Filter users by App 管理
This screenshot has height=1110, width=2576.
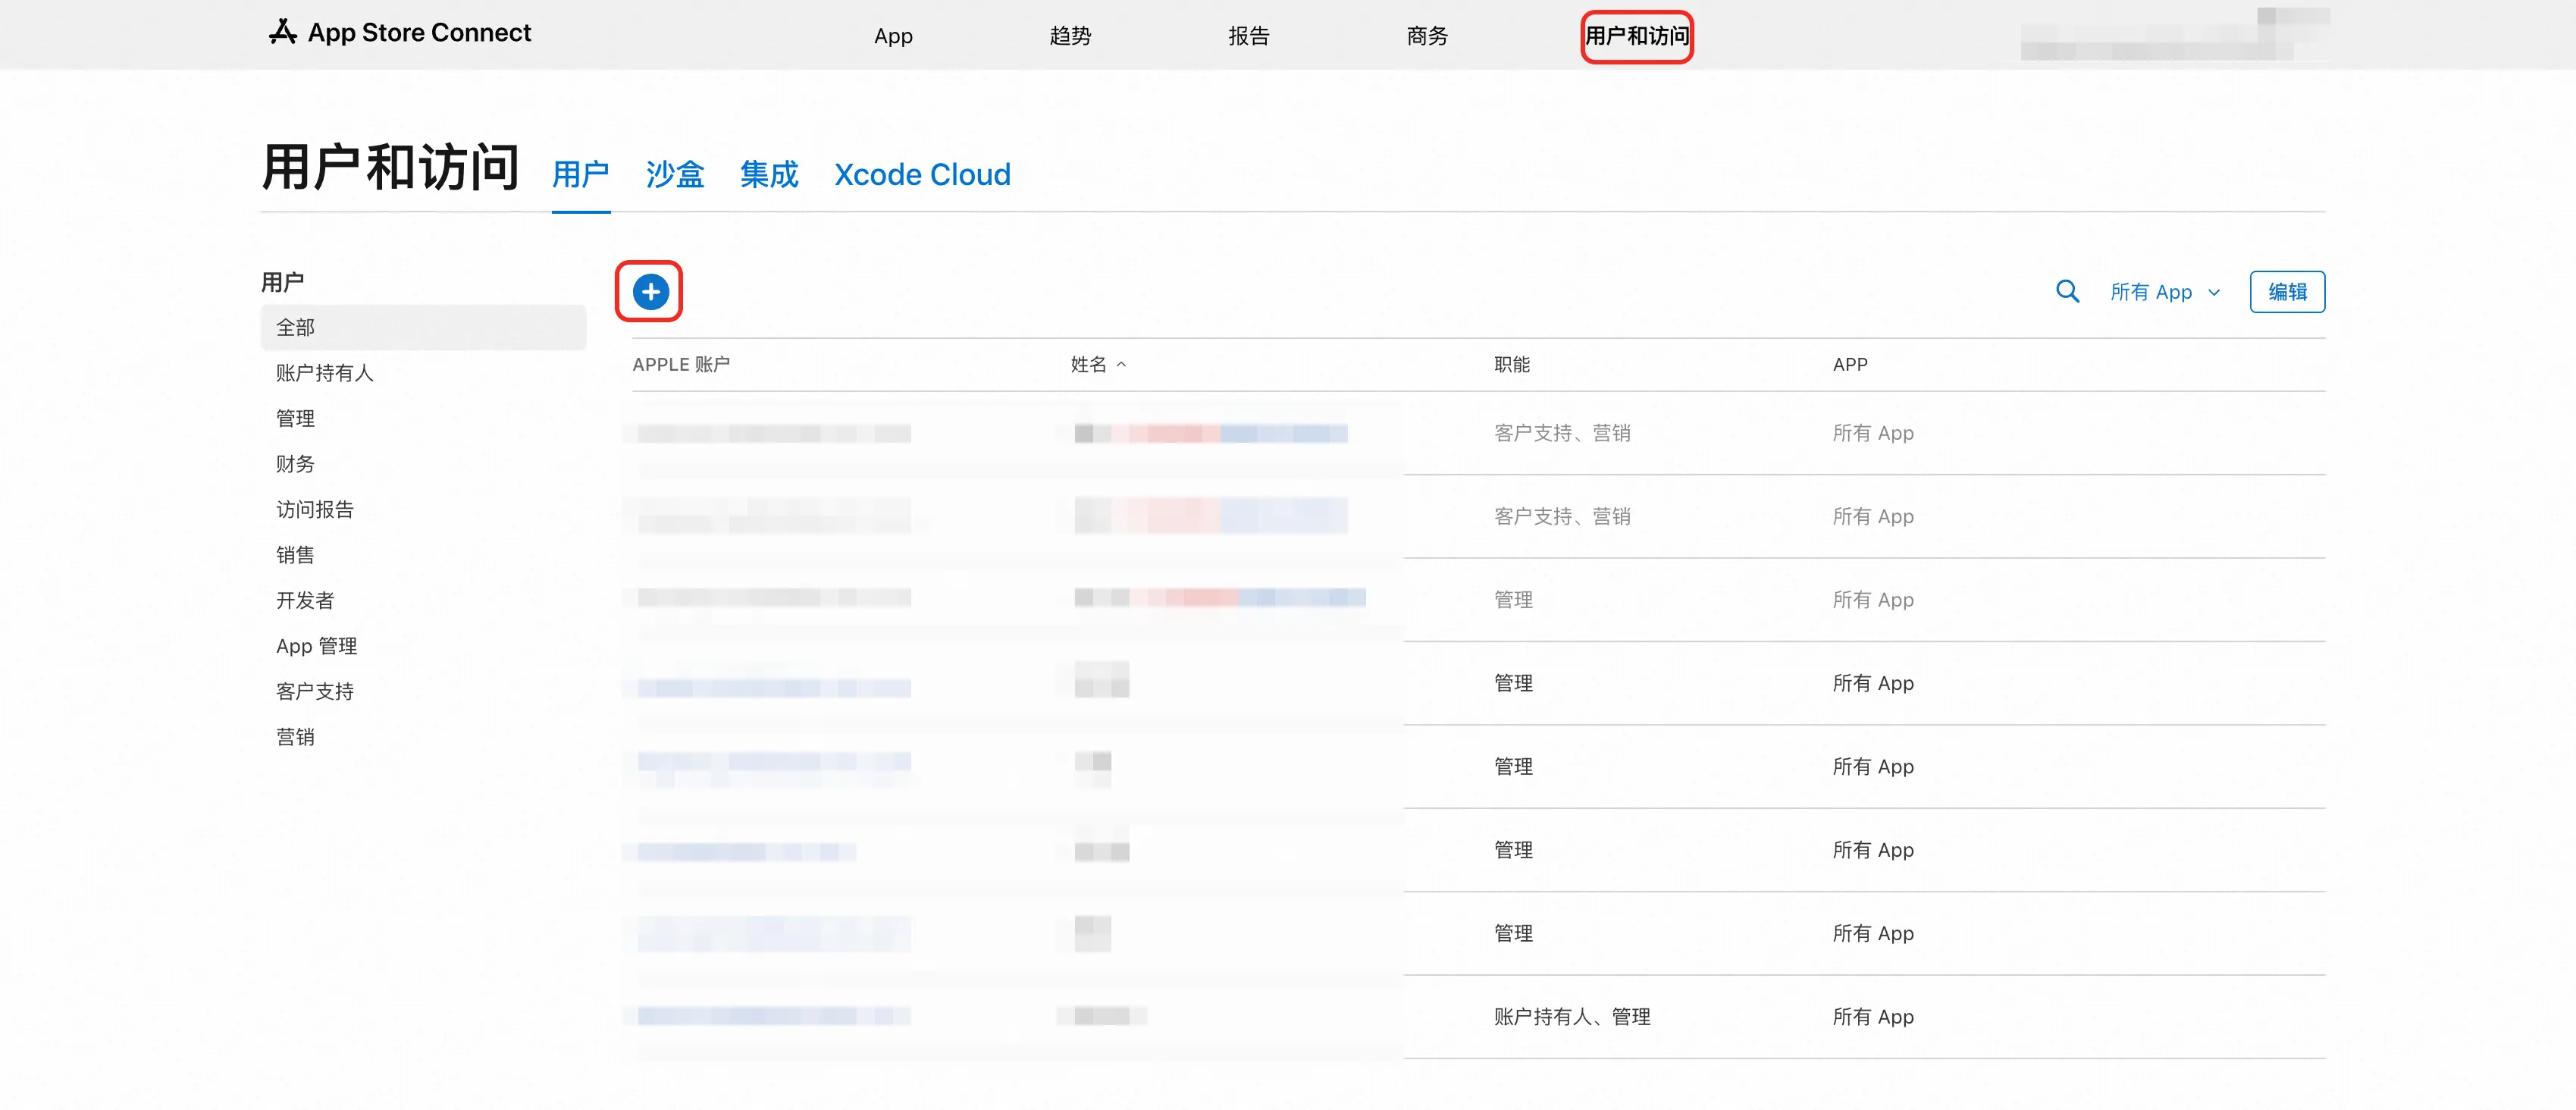tap(316, 646)
